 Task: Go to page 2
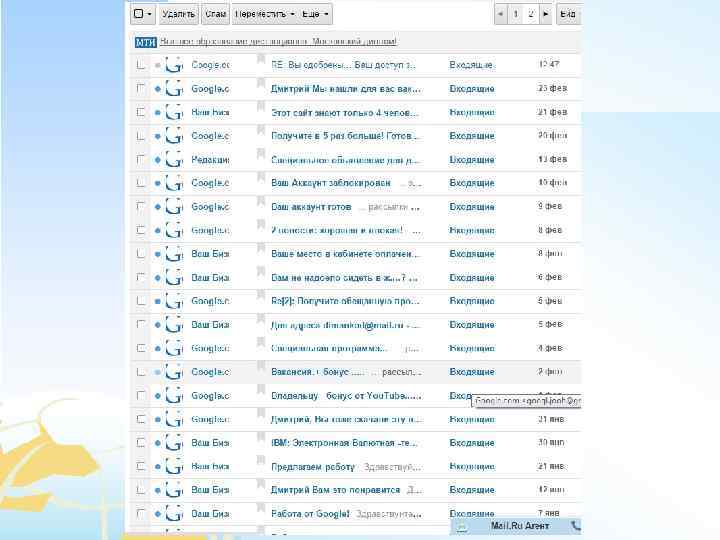[531, 14]
